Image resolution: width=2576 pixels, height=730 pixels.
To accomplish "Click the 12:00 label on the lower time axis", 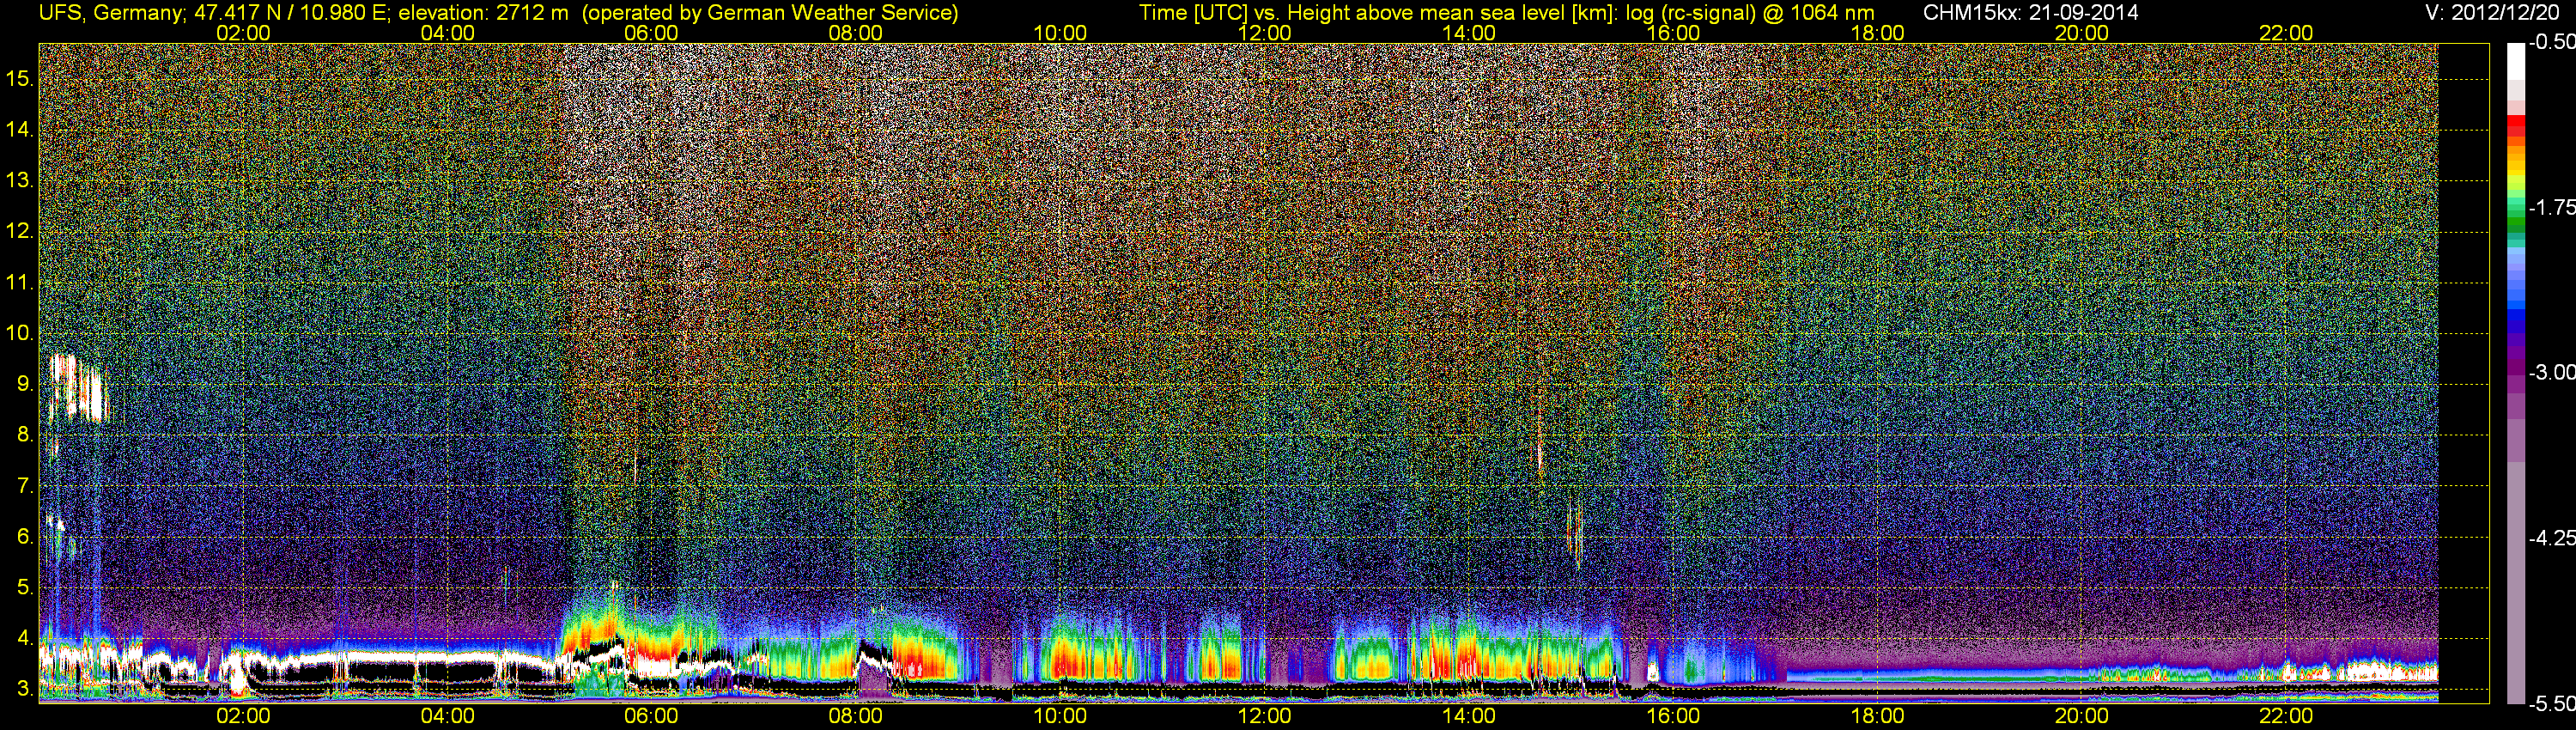I will tap(1264, 716).
